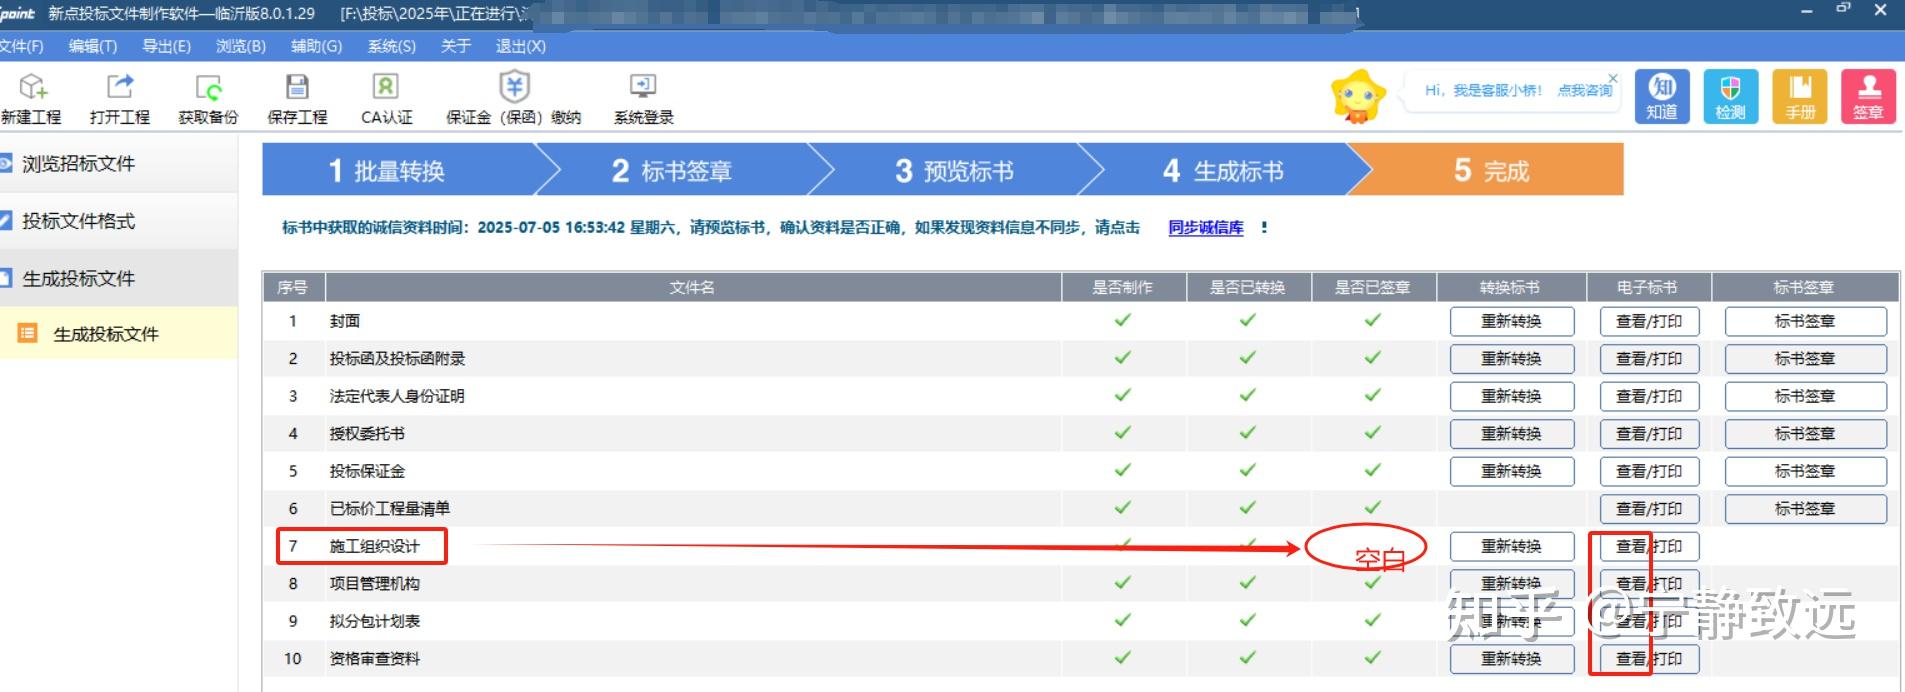Open the 辅助(G) menu
1905x692 pixels.
[x=316, y=46]
